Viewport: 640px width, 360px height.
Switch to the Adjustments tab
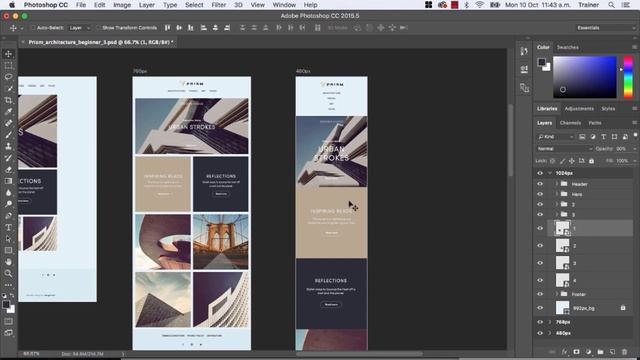(579, 109)
